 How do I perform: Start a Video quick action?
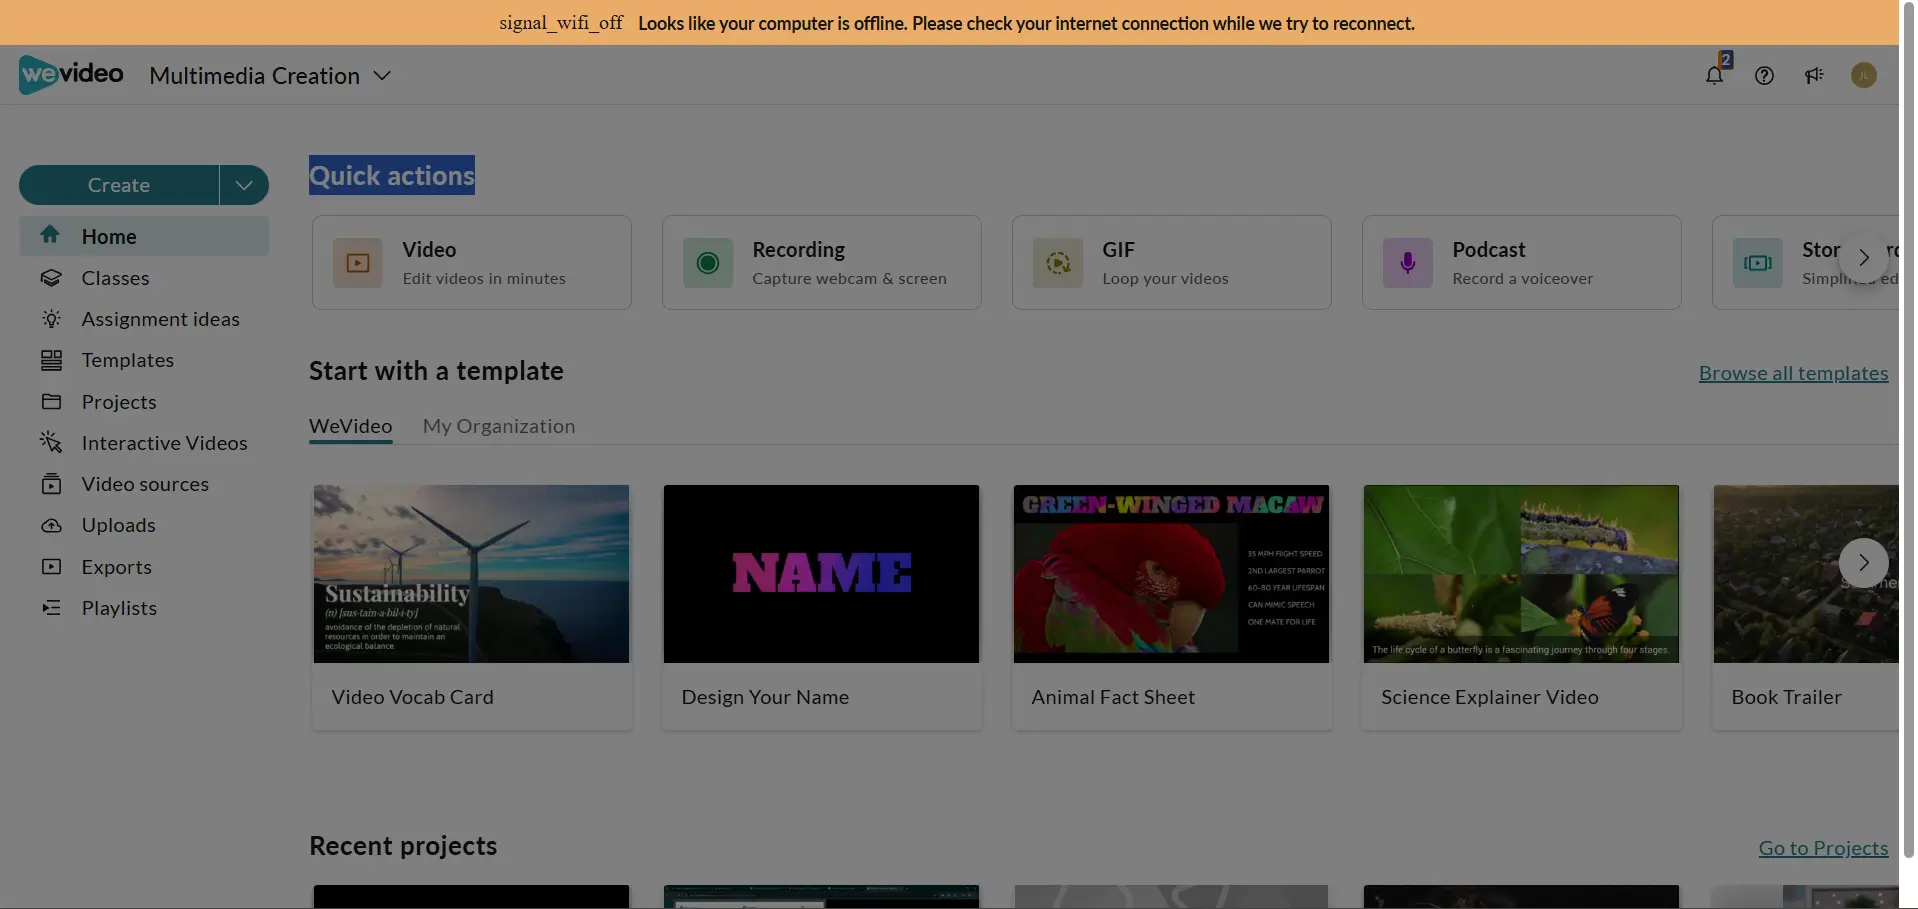(472, 263)
